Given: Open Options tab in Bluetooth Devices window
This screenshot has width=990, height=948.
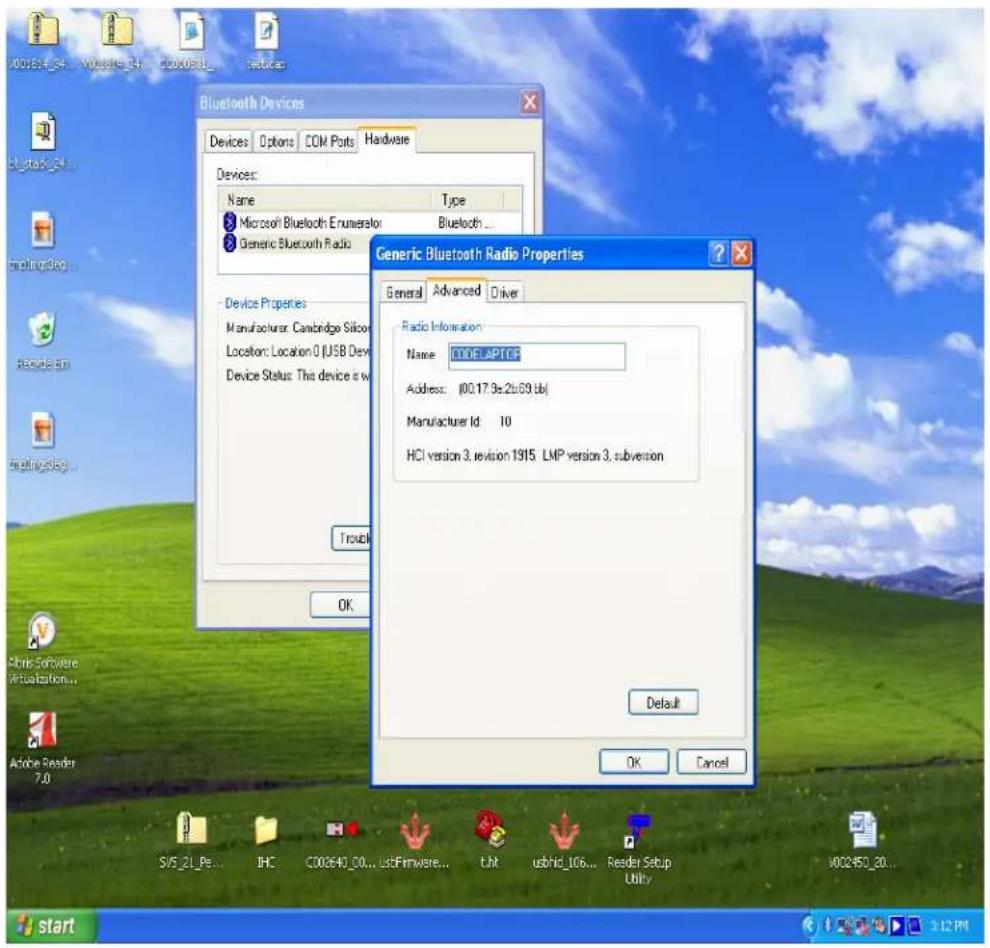Looking at the screenshot, I should pyautogui.click(x=277, y=141).
